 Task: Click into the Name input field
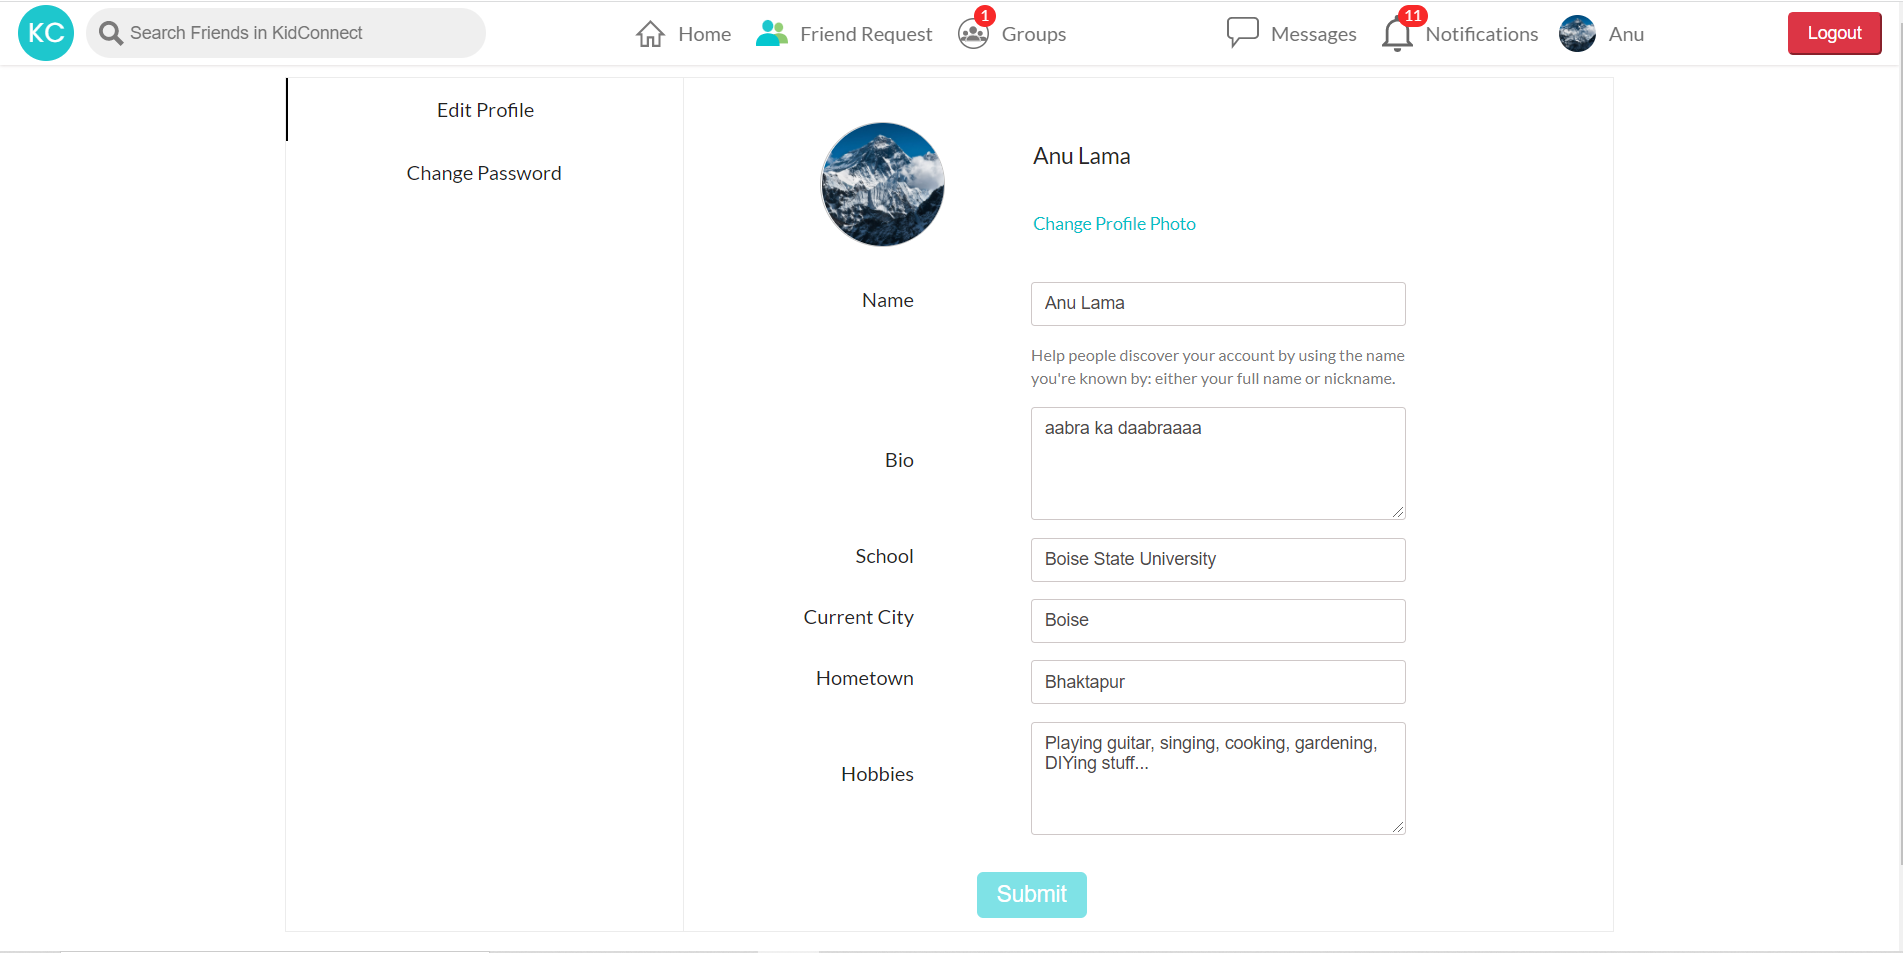[x=1217, y=304]
